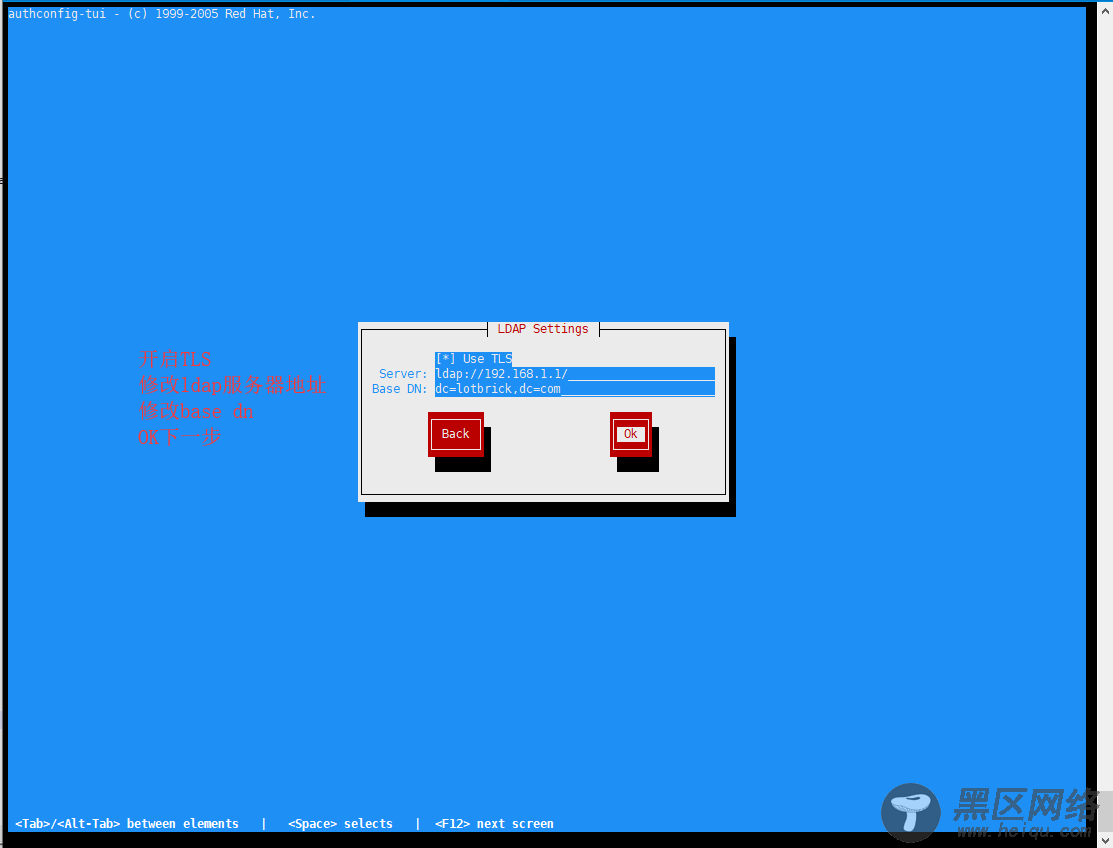Click the '<Space> selects' hint text
Image resolution: width=1113 pixels, height=848 pixels.
pos(341,824)
